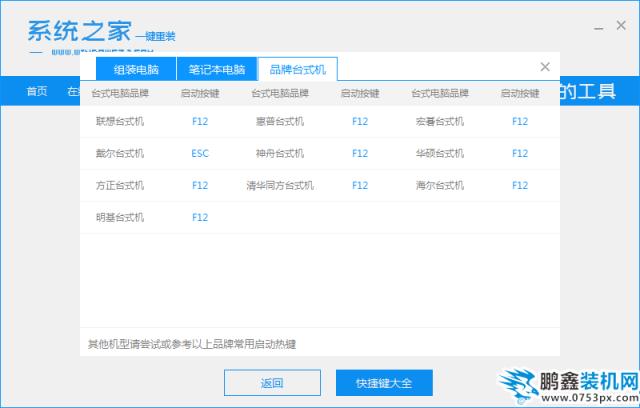The height and width of the screenshot is (408, 640).
Task: Select the 联想台式机 row entry
Action: [x=120, y=121]
